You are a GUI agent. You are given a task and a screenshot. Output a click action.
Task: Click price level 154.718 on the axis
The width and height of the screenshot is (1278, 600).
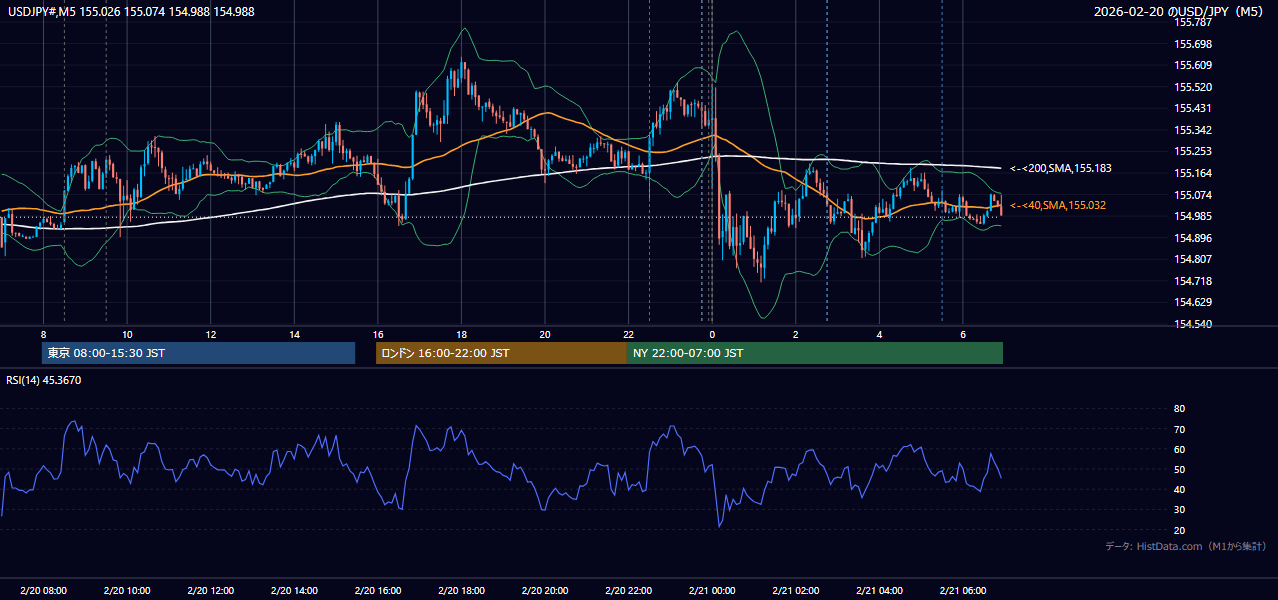[x=1193, y=281]
